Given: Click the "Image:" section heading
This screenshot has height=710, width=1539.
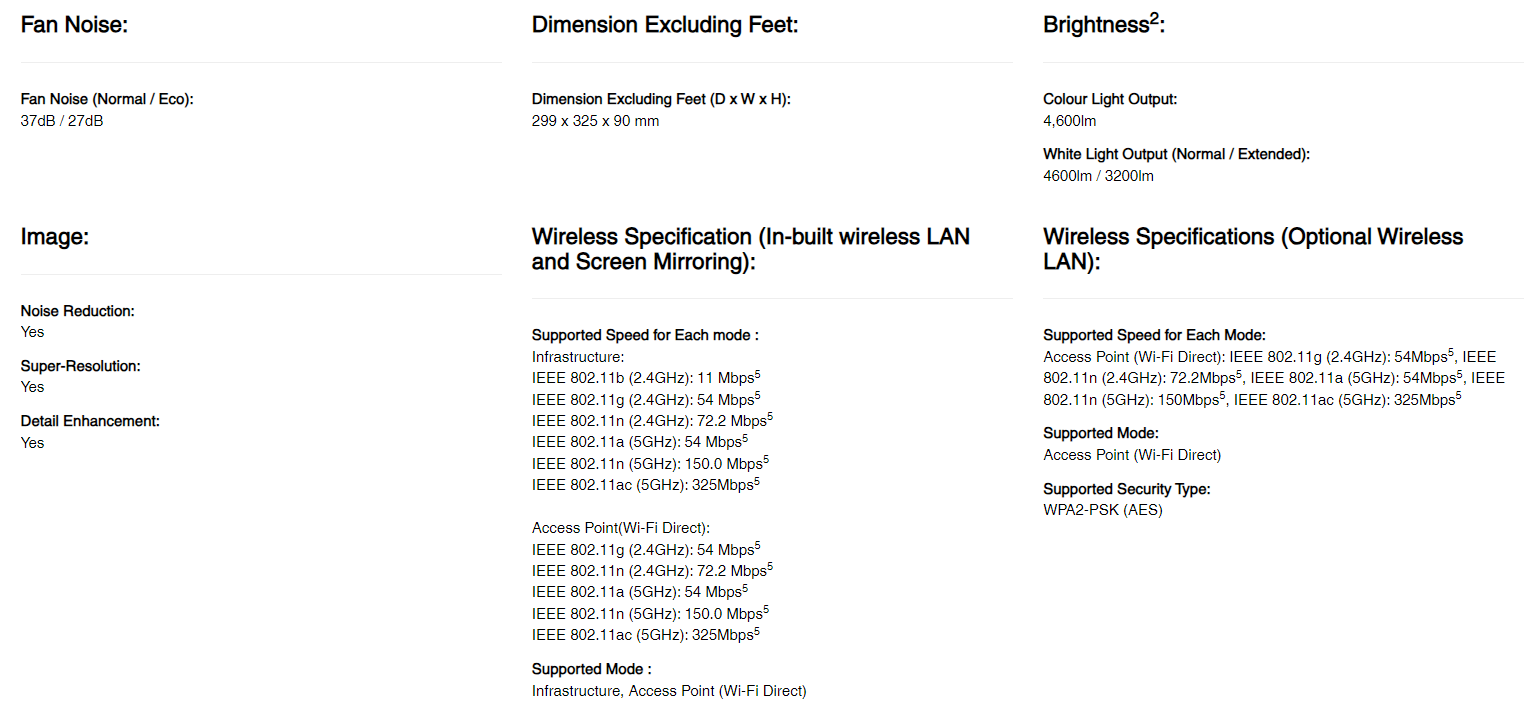Looking at the screenshot, I should pos(55,237).
